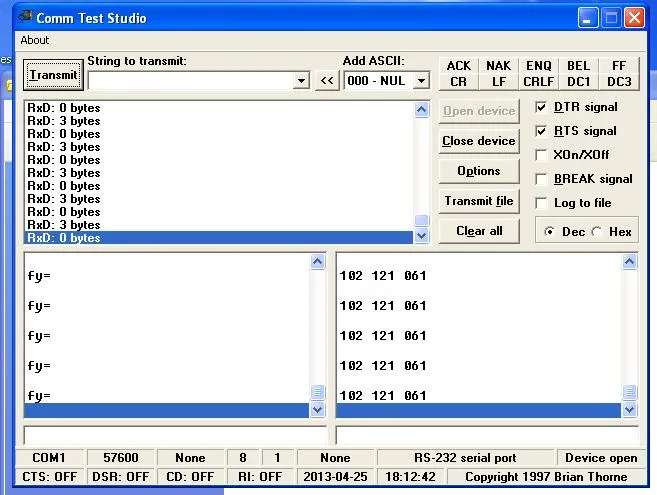The height and width of the screenshot is (495, 657).
Task: Open the Add ASCII 000 - NUL dropdown
Action: click(421, 80)
